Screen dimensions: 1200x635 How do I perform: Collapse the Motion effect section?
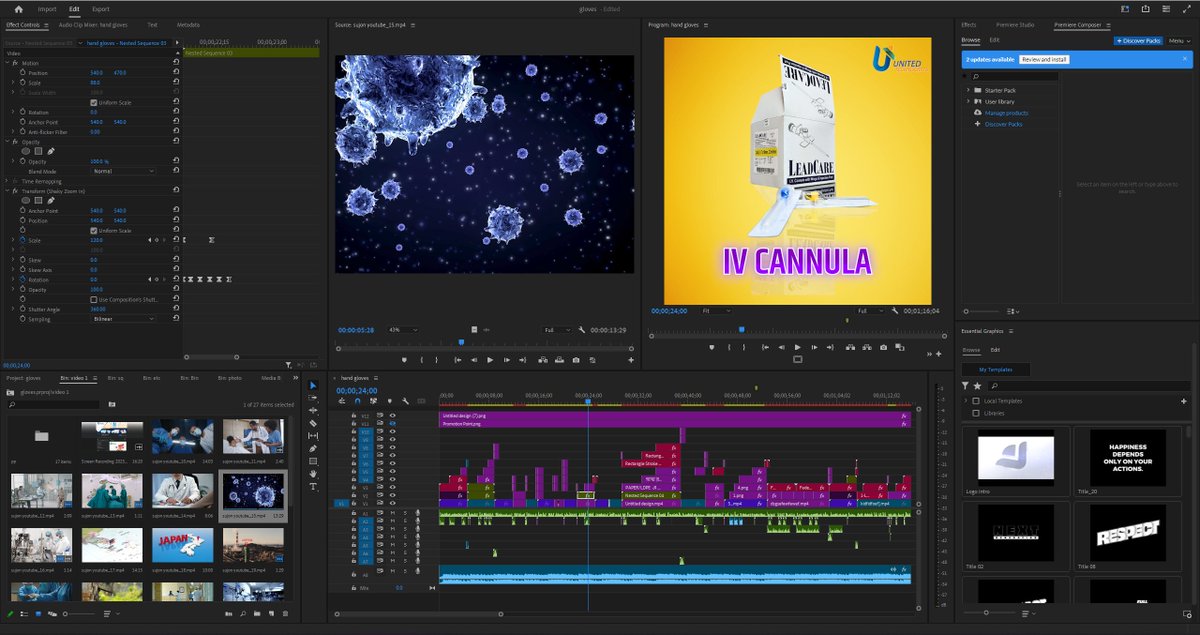click(8, 63)
